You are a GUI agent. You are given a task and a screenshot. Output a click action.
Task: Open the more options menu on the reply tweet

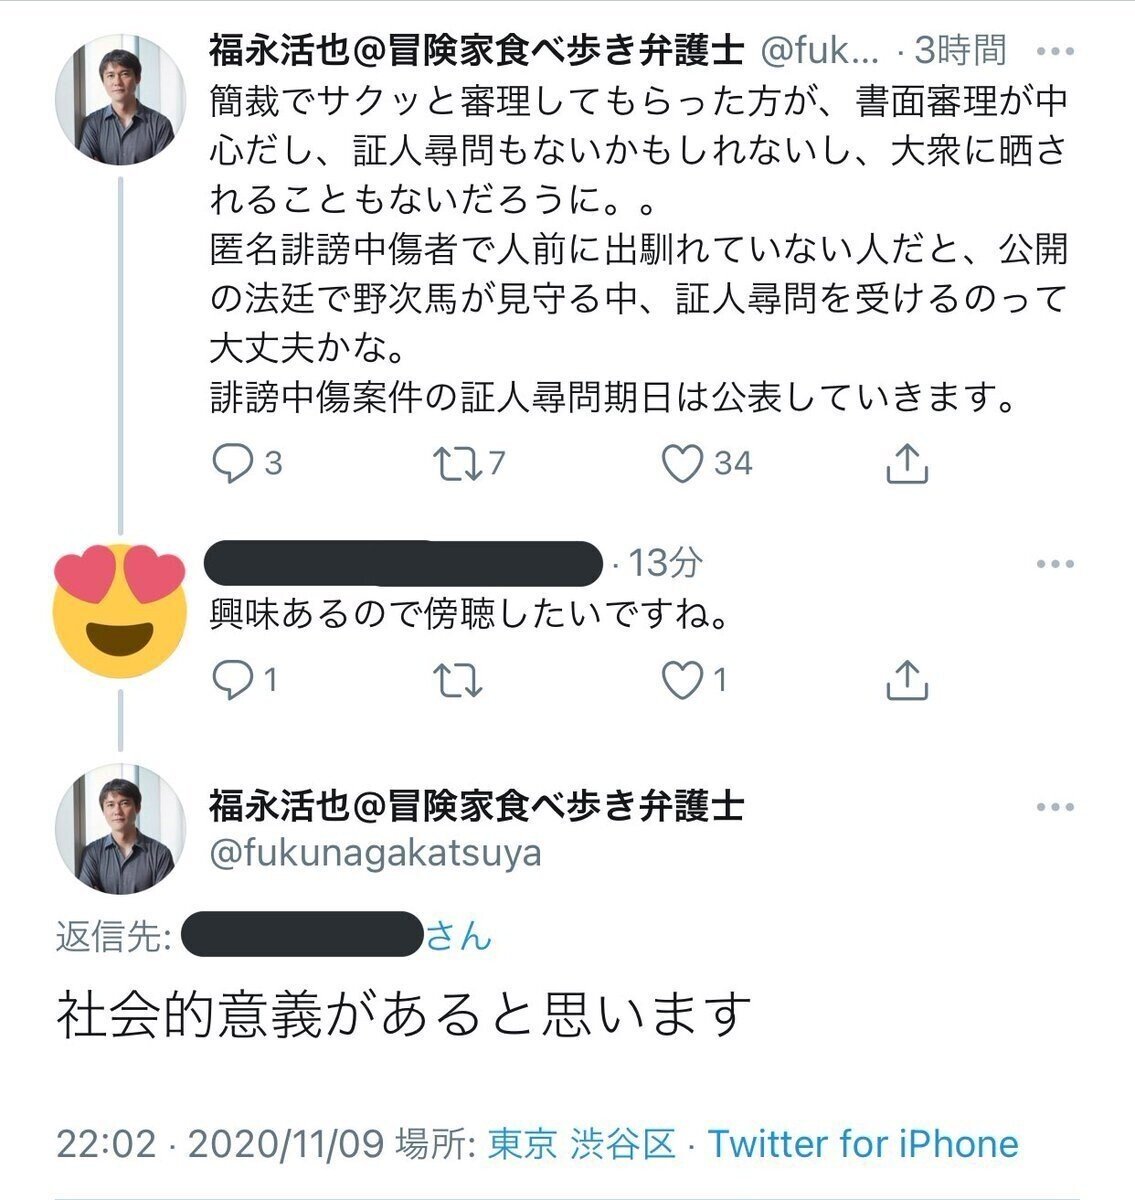coord(1052,563)
